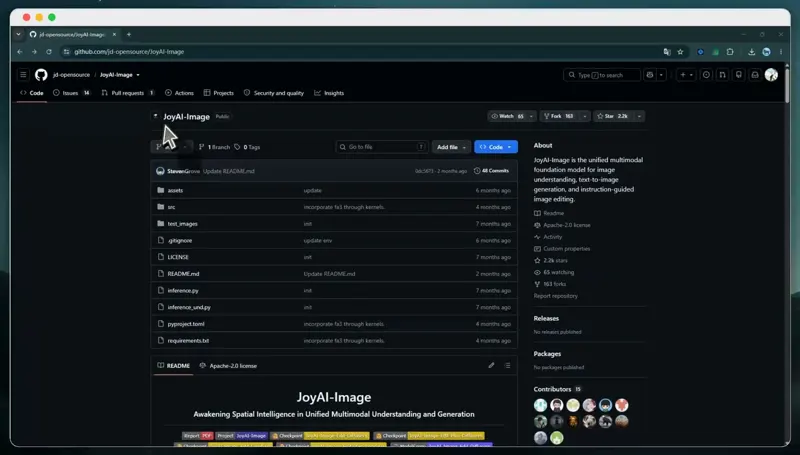Open the tab search chevron
The width and height of the screenshot is (800, 455).
click(x=18, y=34)
